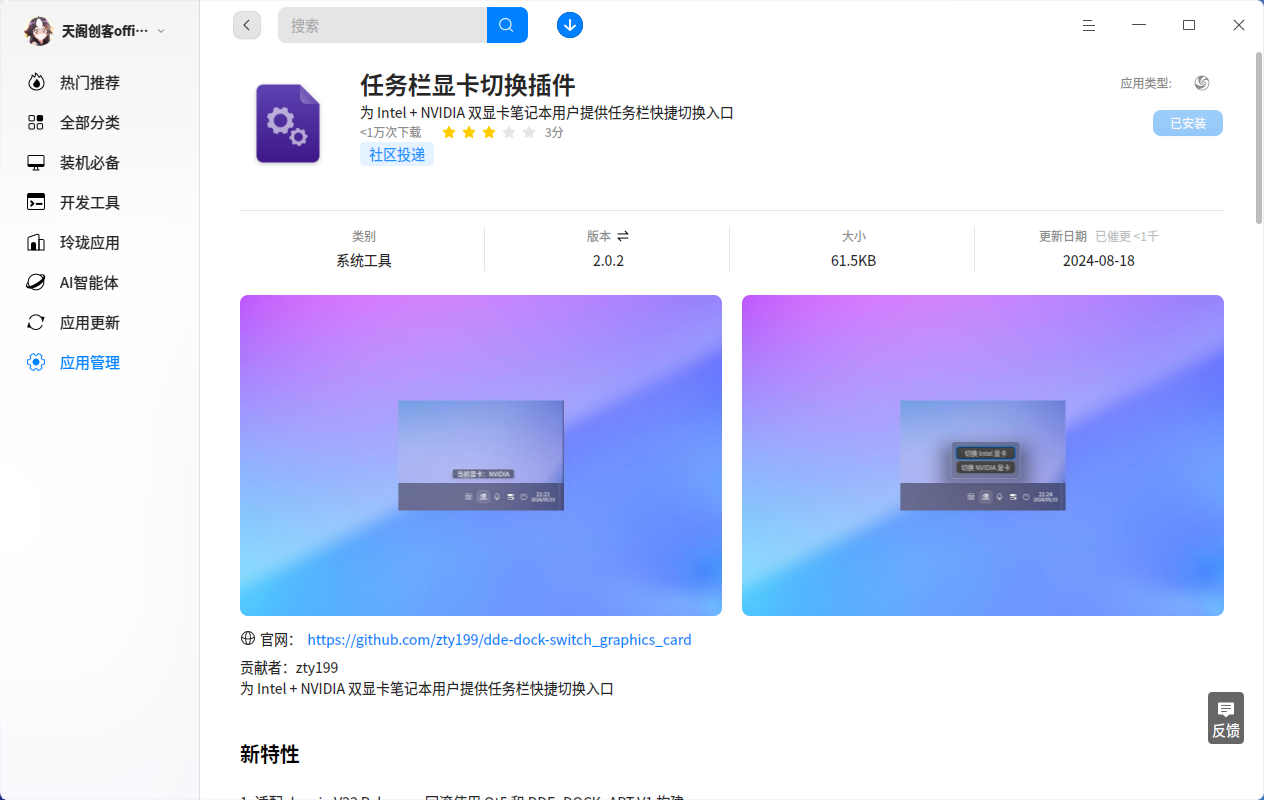
Task: Click the 反馈 feedback button
Action: [x=1225, y=718]
